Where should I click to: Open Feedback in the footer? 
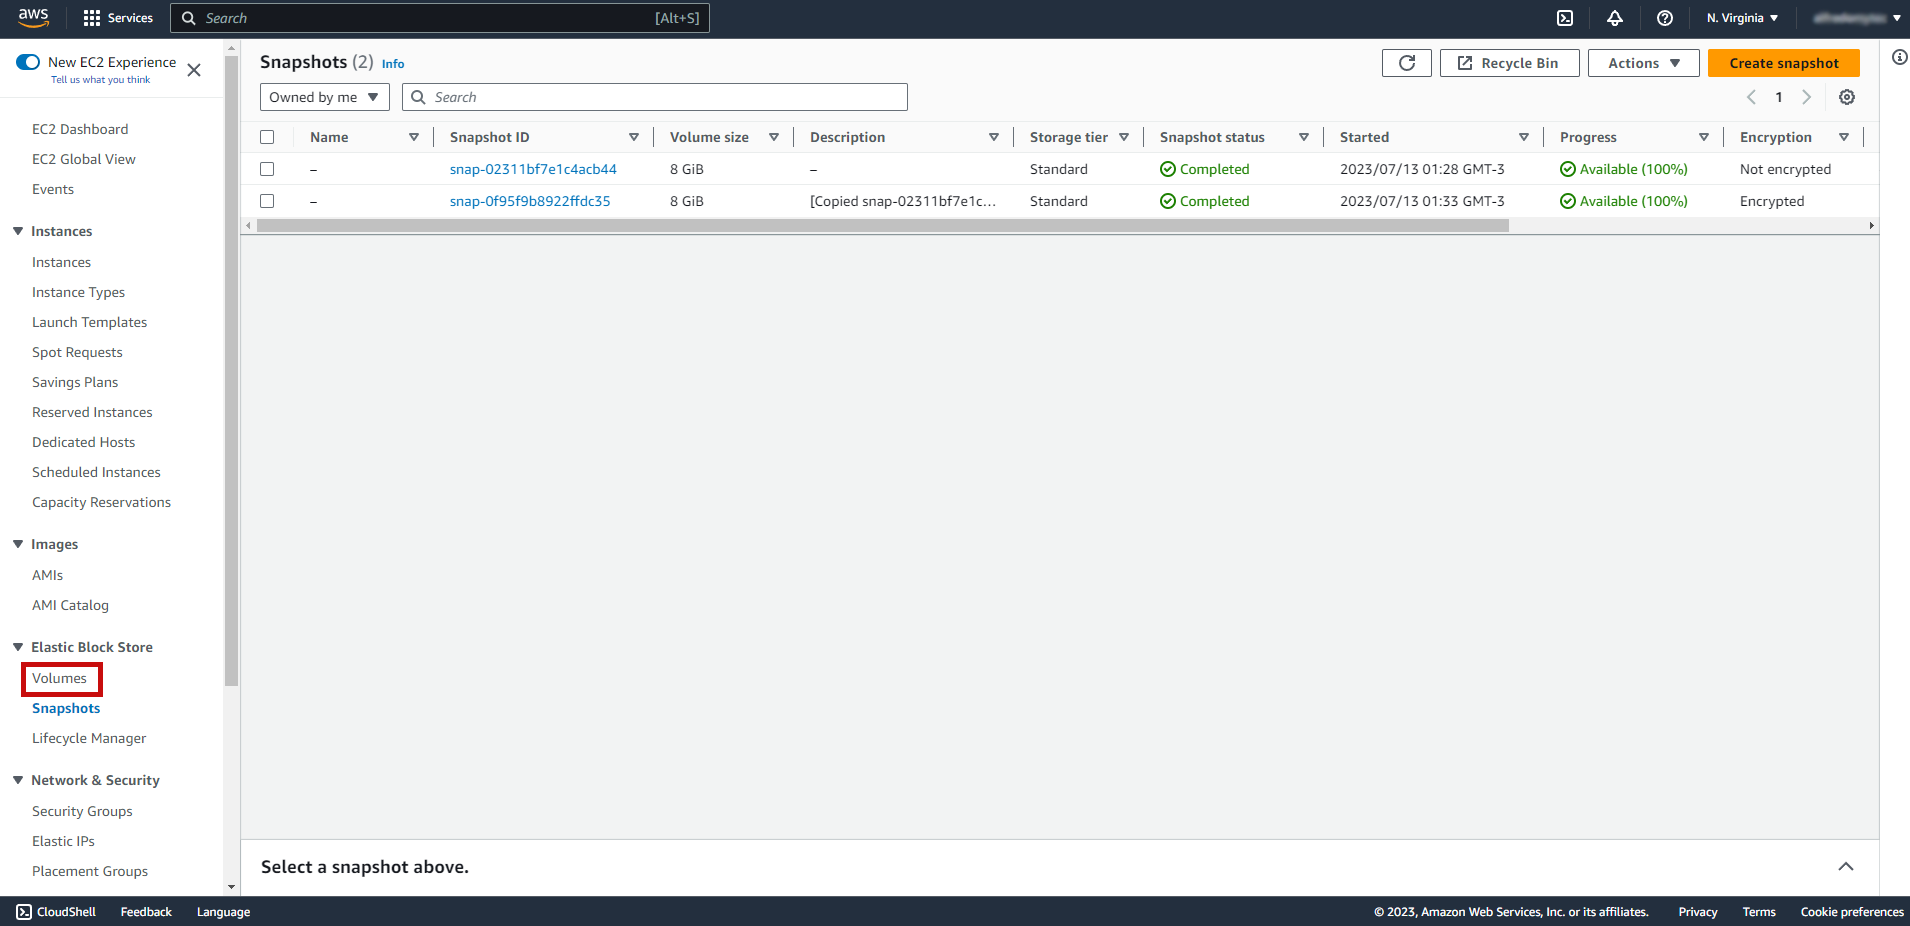[146, 912]
